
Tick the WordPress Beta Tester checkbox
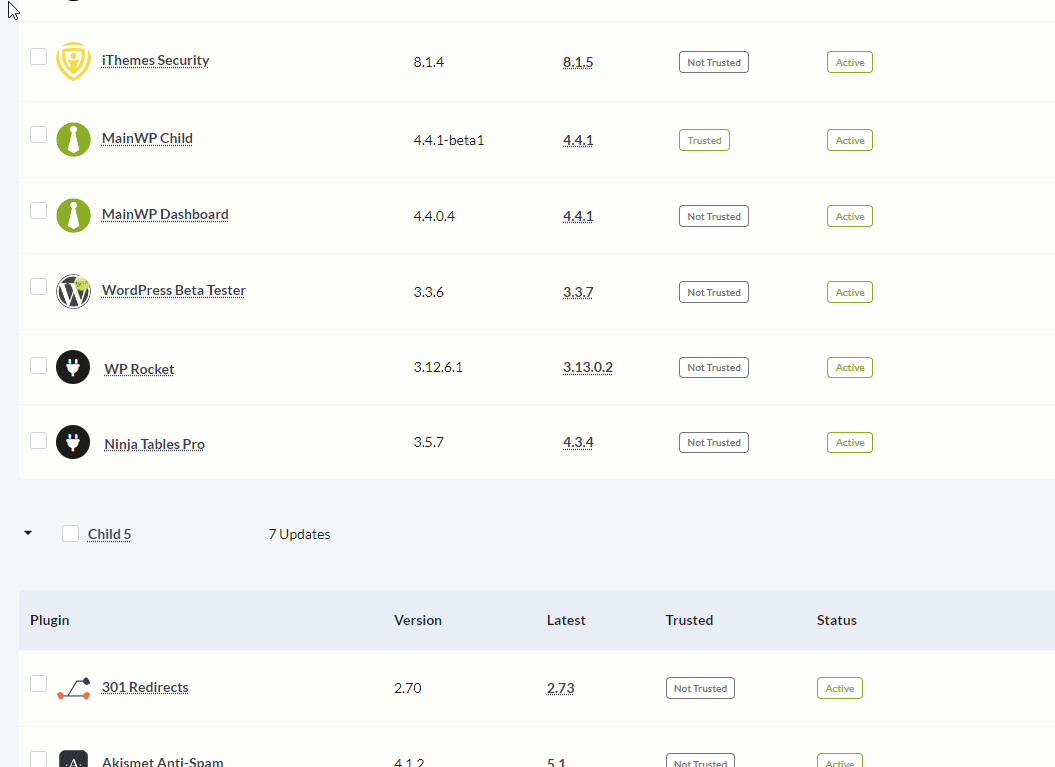pyautogui.click(x=38, y=287)
